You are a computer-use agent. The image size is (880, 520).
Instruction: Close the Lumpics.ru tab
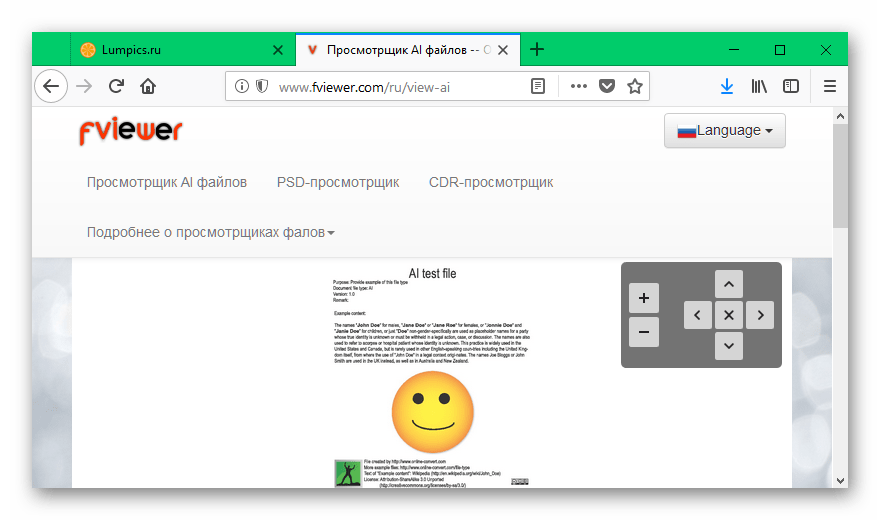click(278, 50)
